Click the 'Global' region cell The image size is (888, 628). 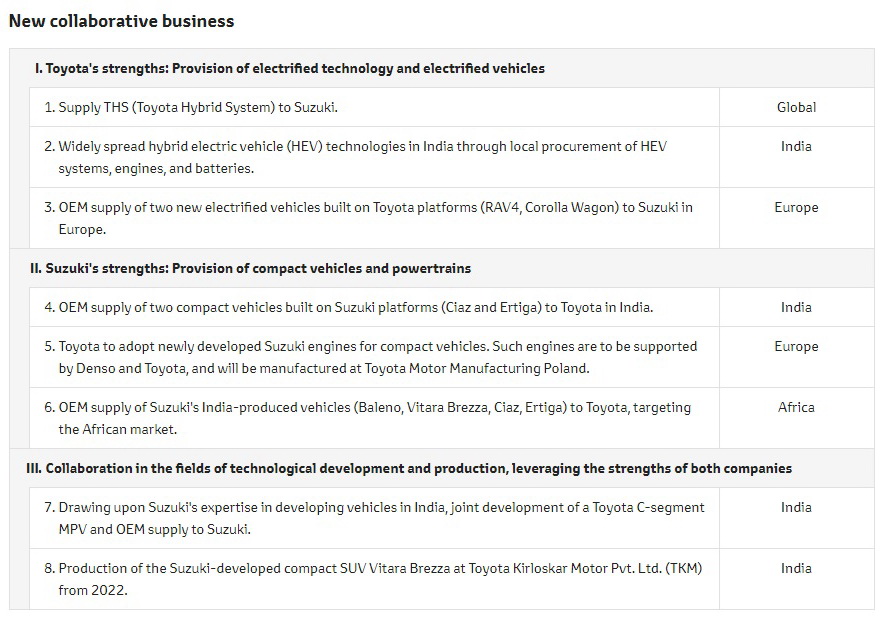(796, 107)
